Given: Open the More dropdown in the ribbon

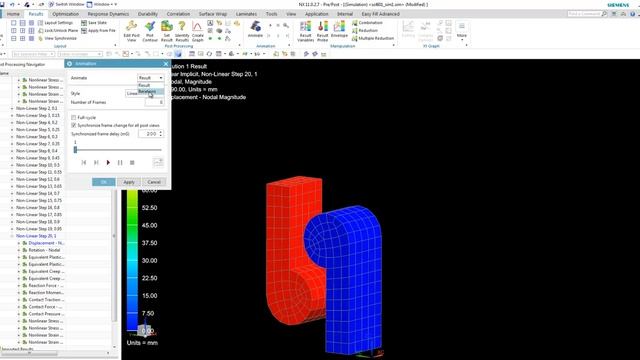Looking at the screenshot, I should click(462, 30).
